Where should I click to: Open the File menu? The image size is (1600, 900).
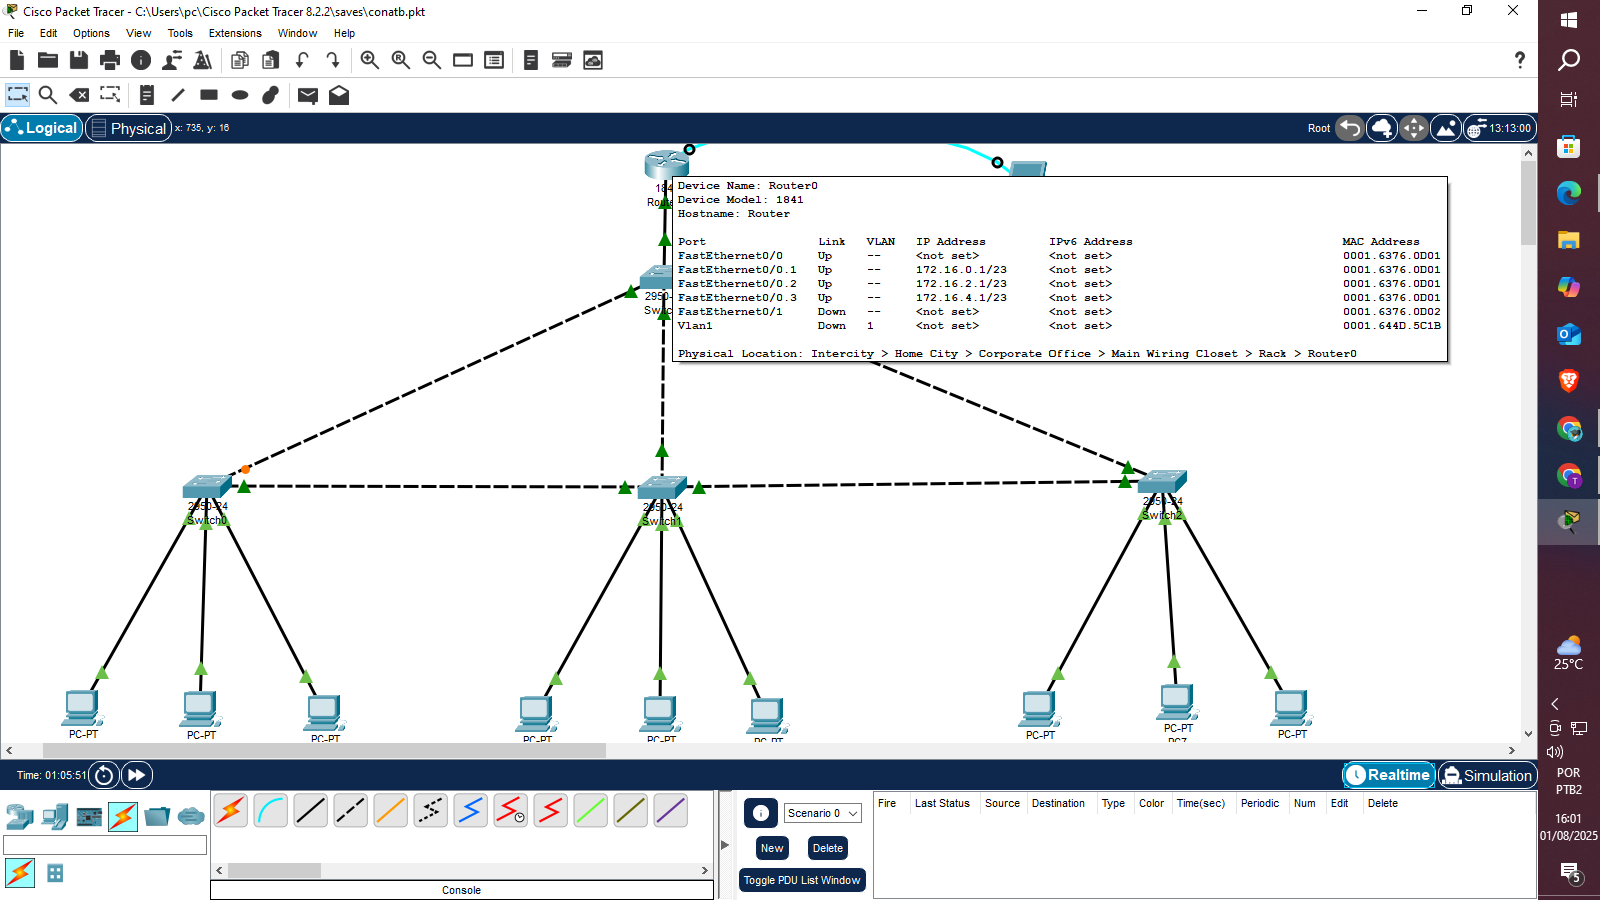16,33
